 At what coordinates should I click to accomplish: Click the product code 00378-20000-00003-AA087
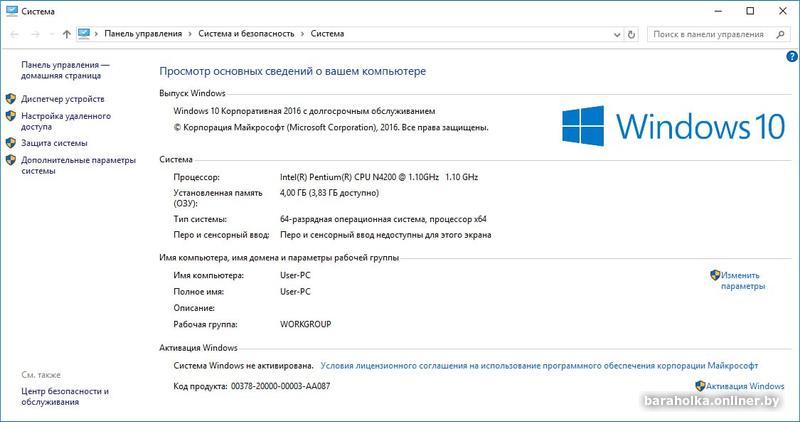pyautogui.click(x=281, y=386)
